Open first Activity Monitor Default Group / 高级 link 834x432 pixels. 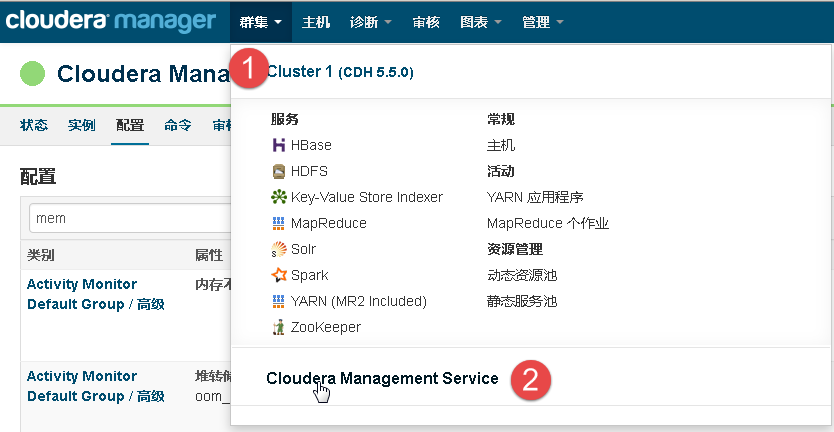coord(96,294)
